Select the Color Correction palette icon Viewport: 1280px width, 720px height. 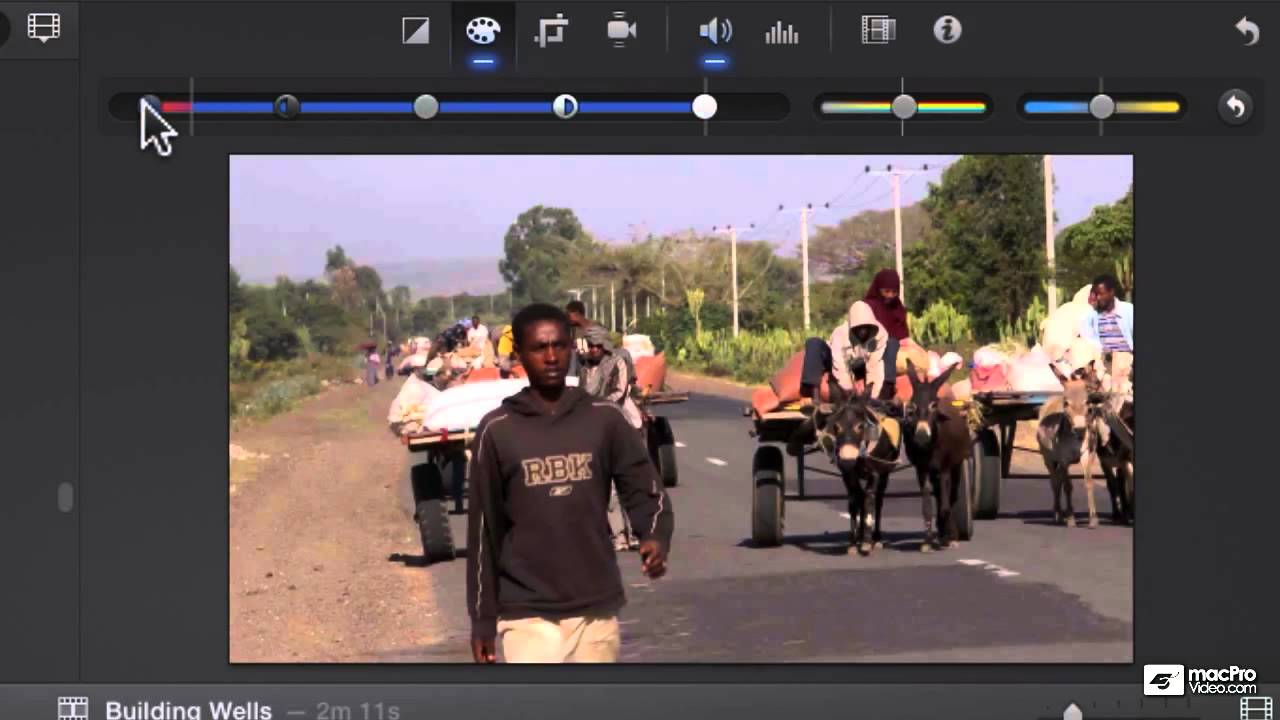click(483, 30)
